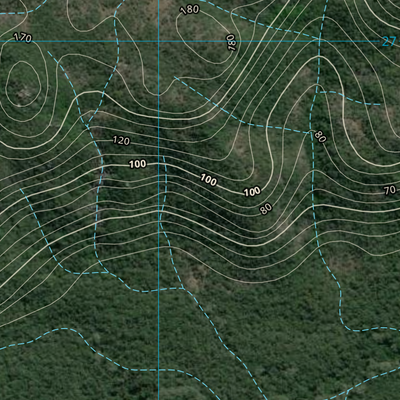
Task: Select the "100" label adjacent to "80"
Action: pyautogui.click(x=252, y=192)
